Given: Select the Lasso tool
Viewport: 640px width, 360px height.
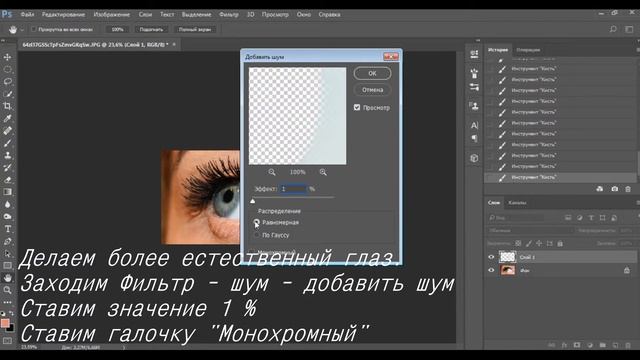Looking at the screenshot, I should [7, 82].
